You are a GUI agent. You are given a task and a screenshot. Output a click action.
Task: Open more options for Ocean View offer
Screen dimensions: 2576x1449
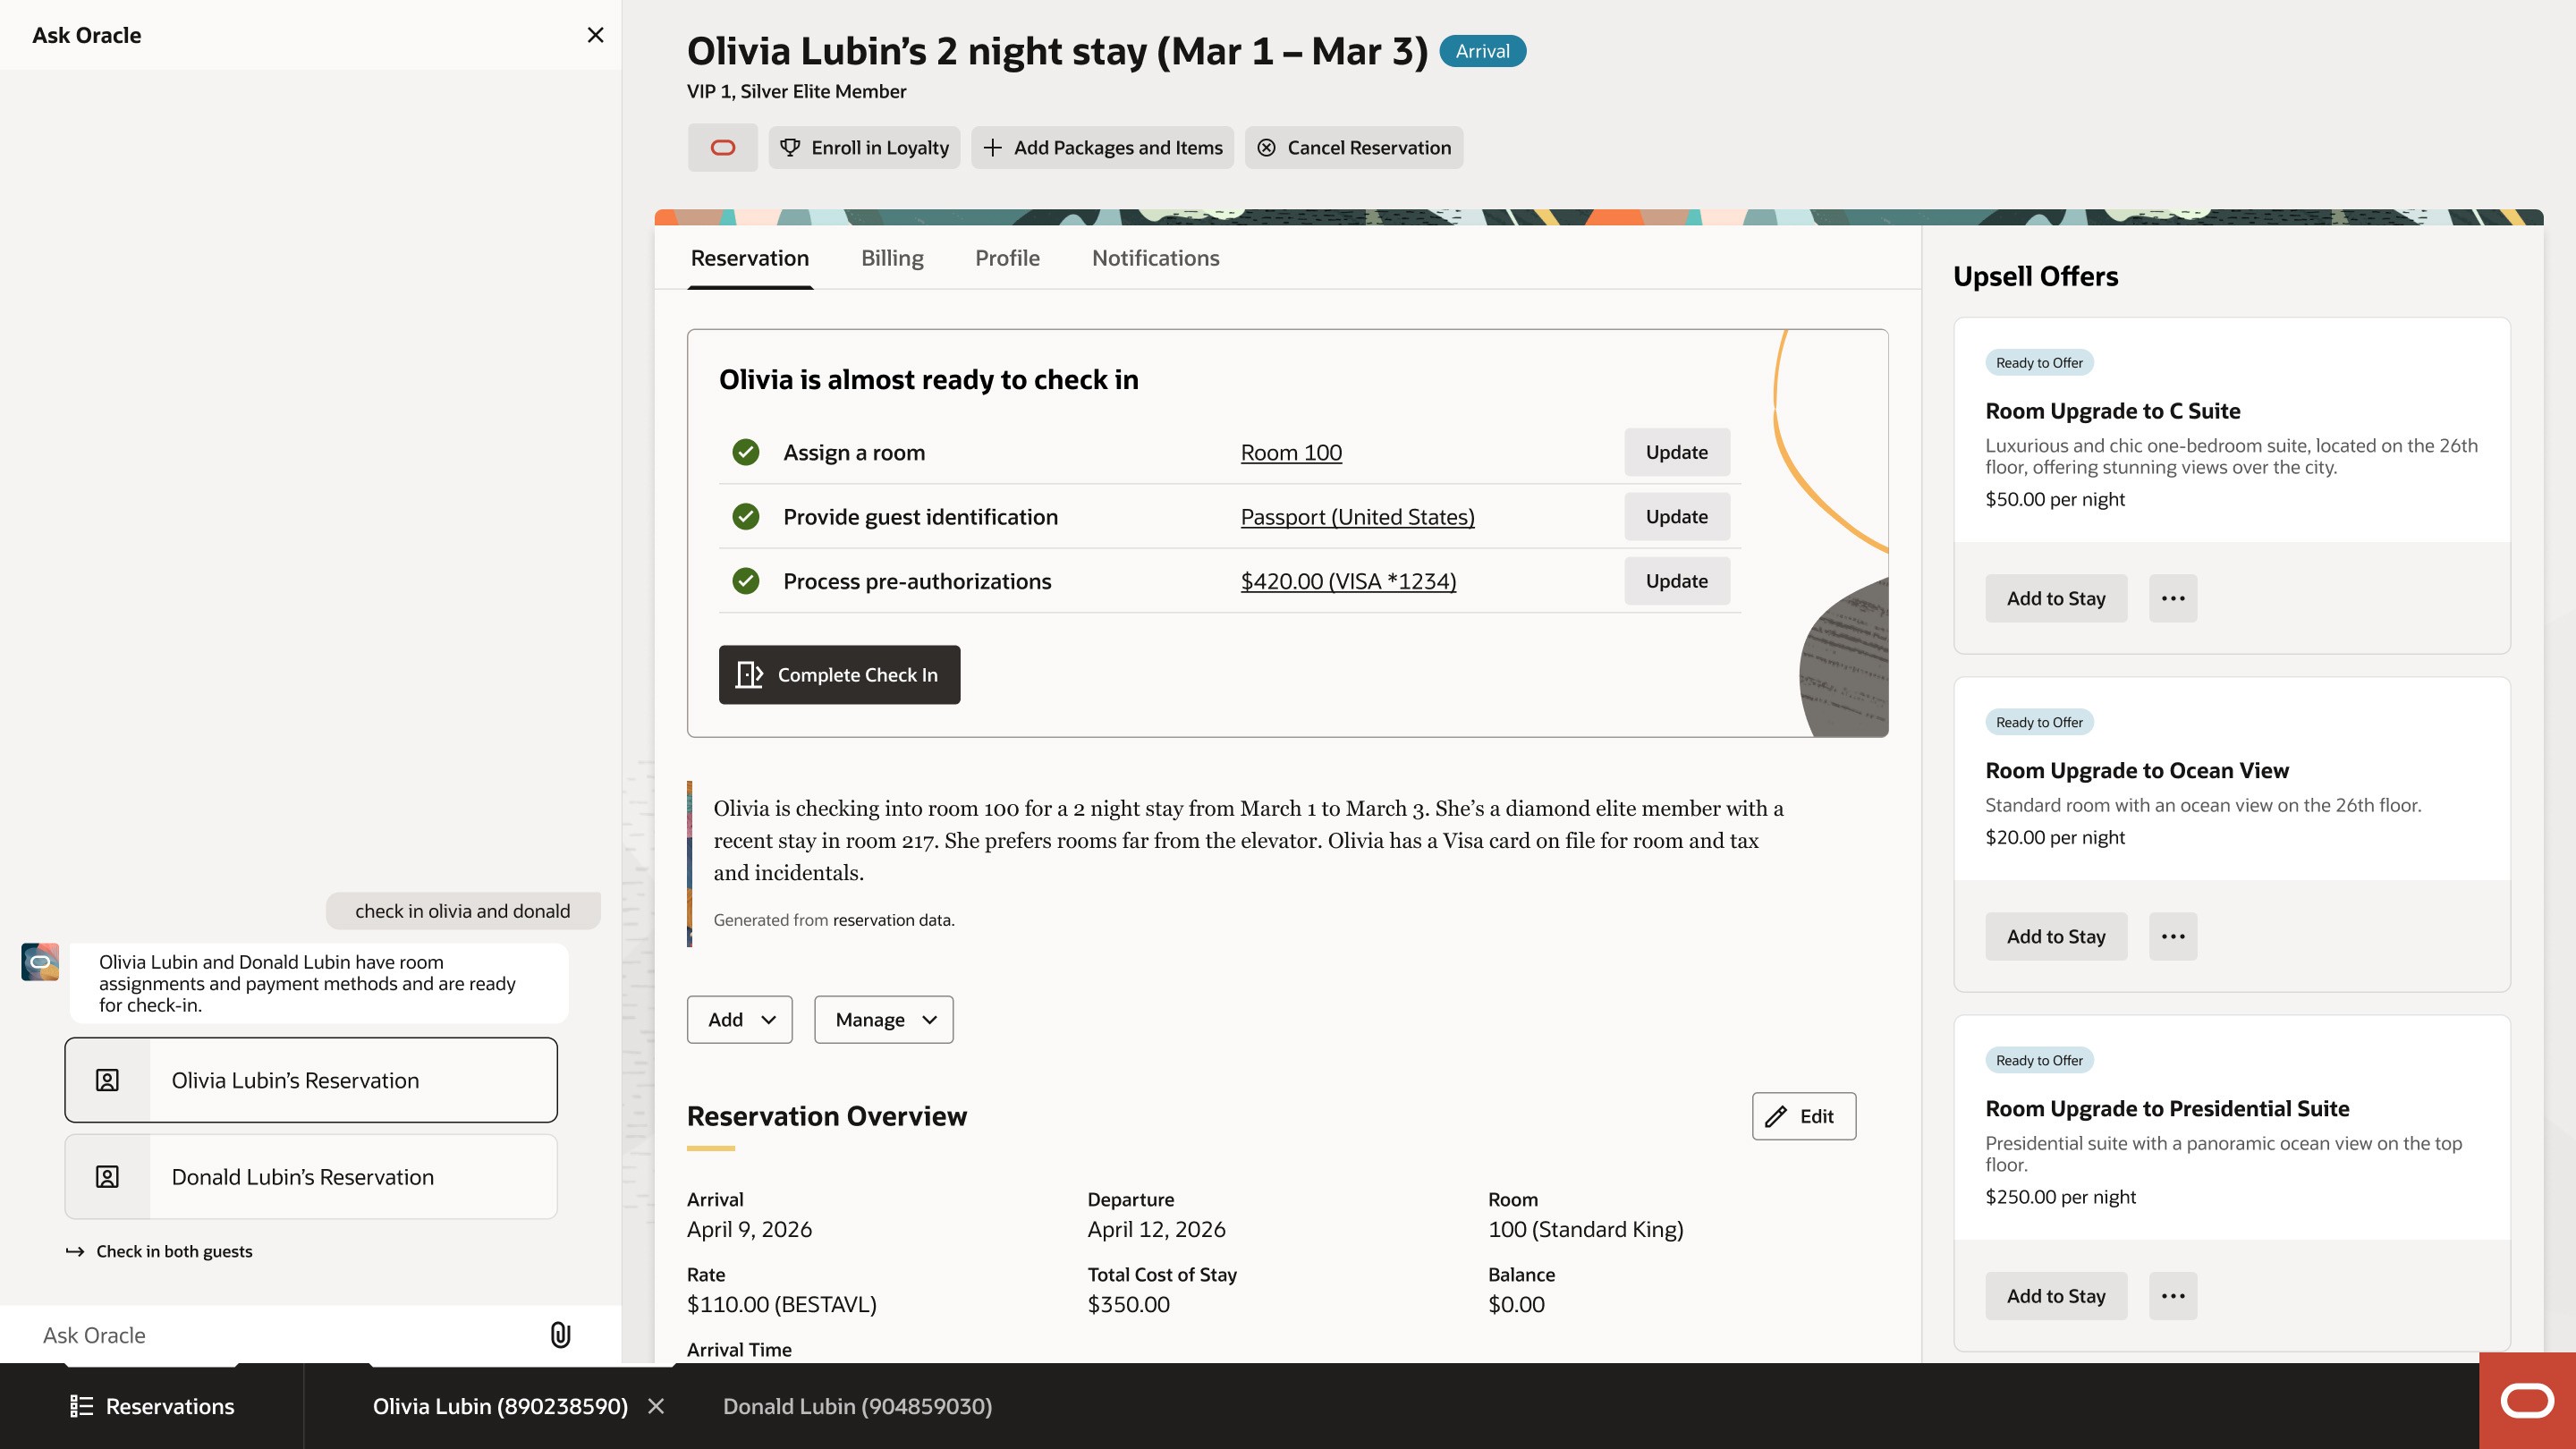pos(2172,936)
